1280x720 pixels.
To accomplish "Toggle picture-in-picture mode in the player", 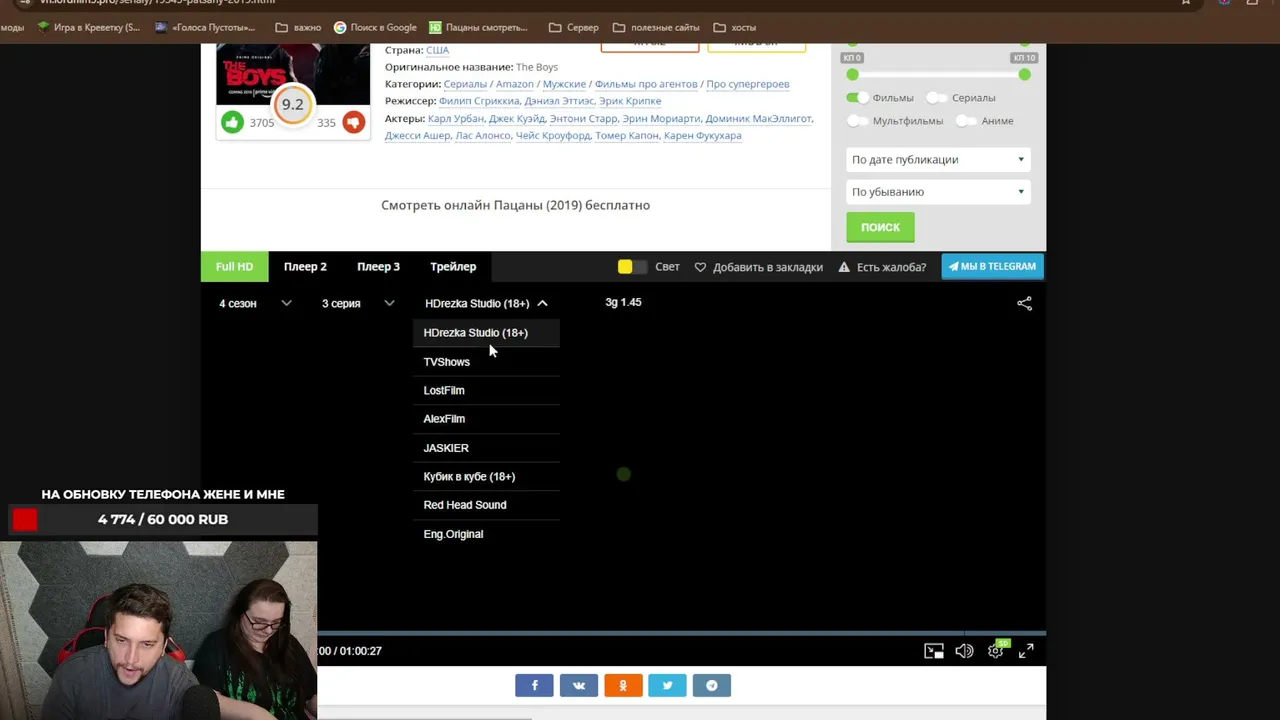I will click(x=934, y=651).
